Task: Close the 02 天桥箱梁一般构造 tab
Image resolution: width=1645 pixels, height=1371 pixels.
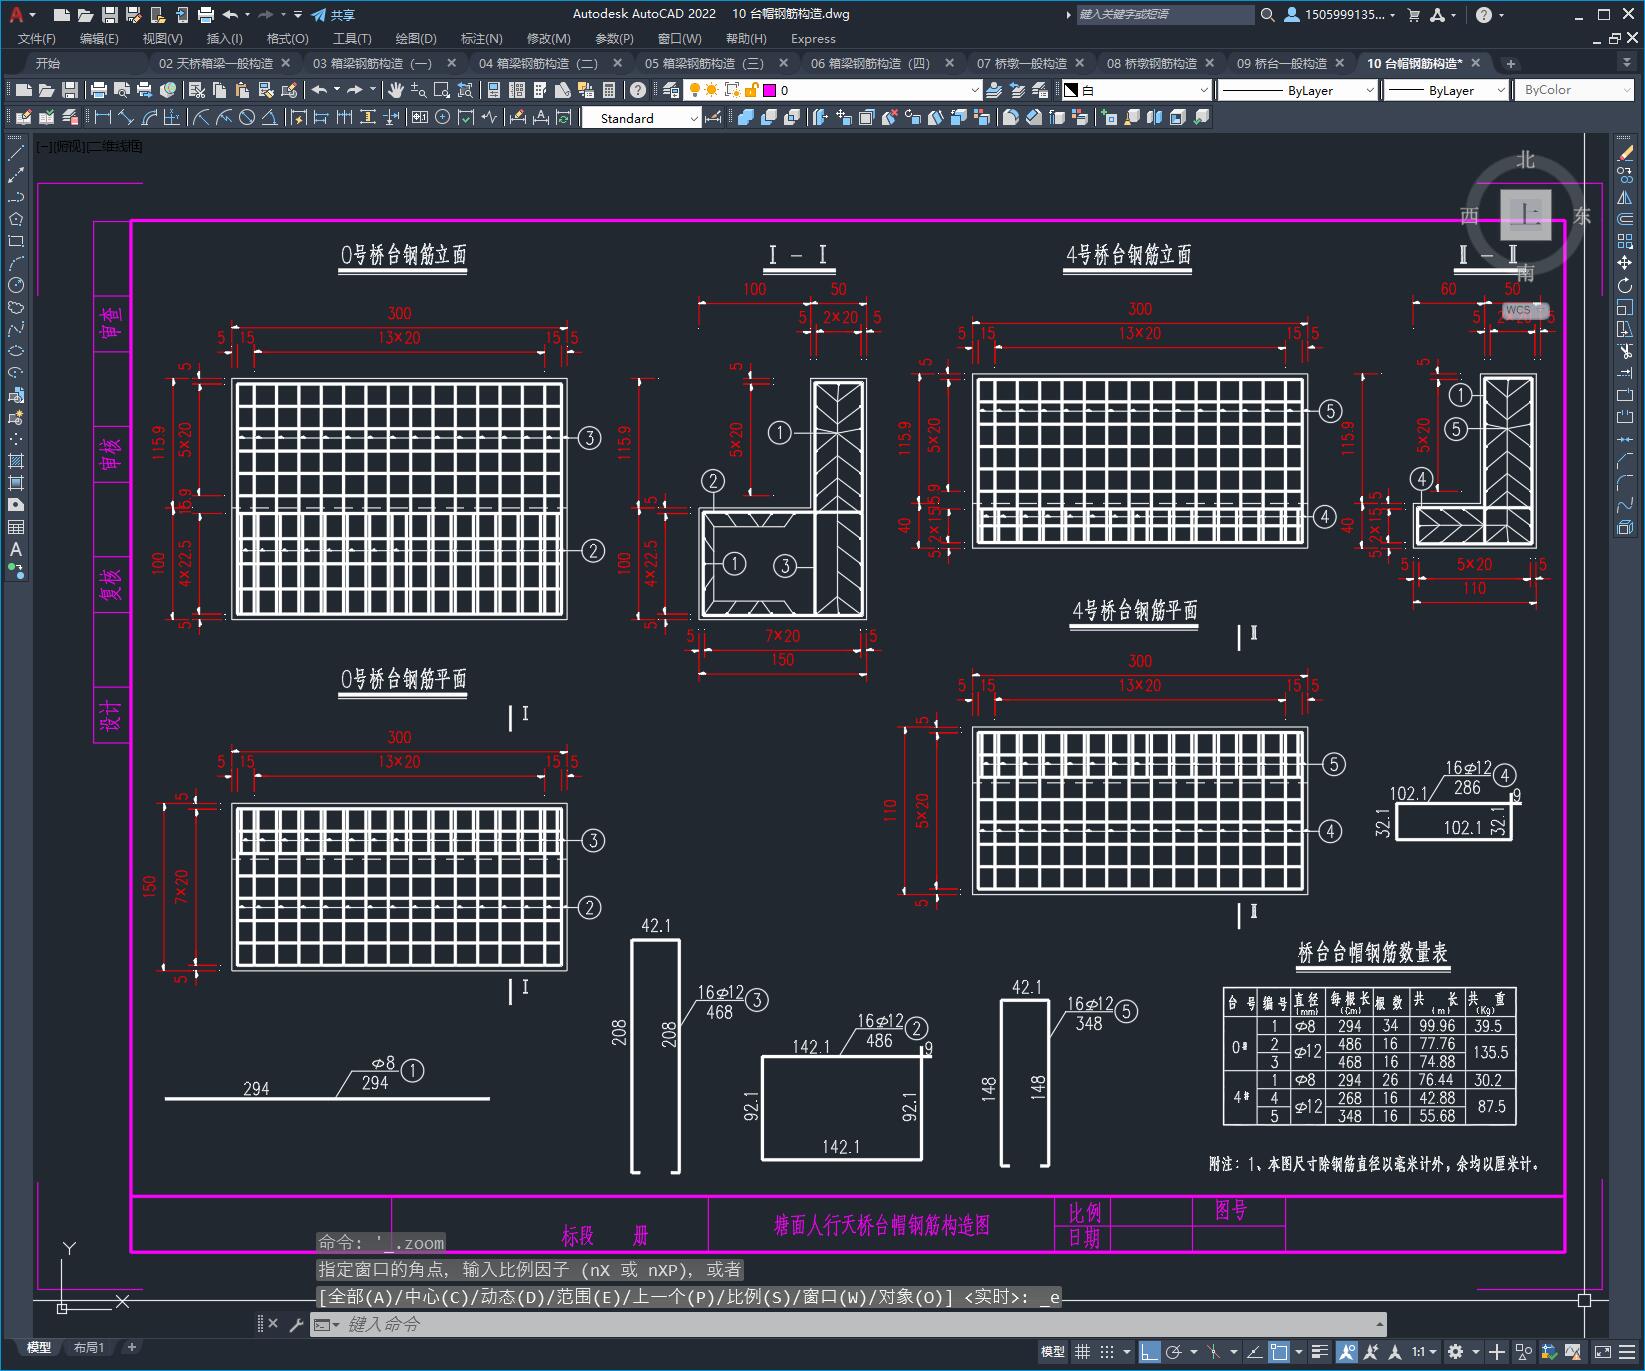Action: point(285,63)
